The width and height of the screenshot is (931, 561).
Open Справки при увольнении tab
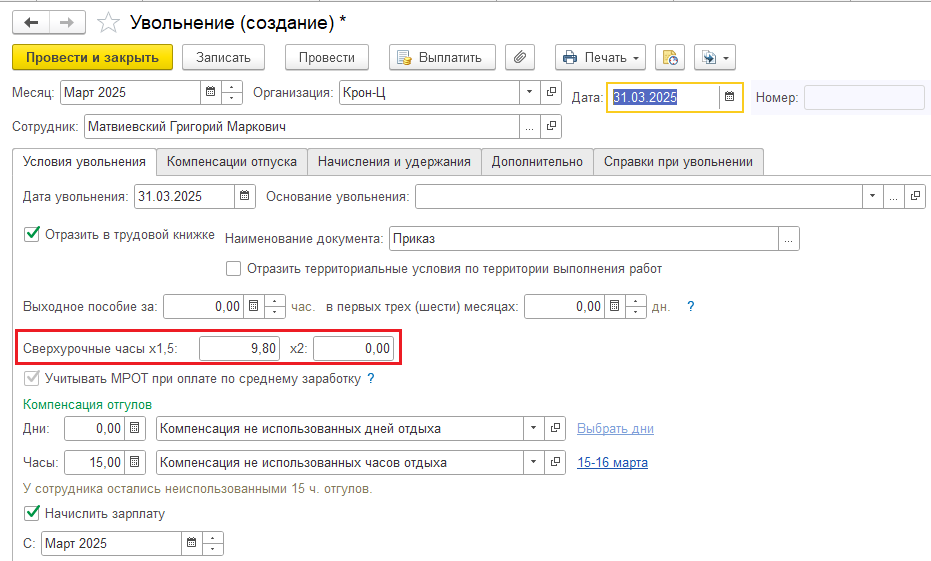point(678,161)
